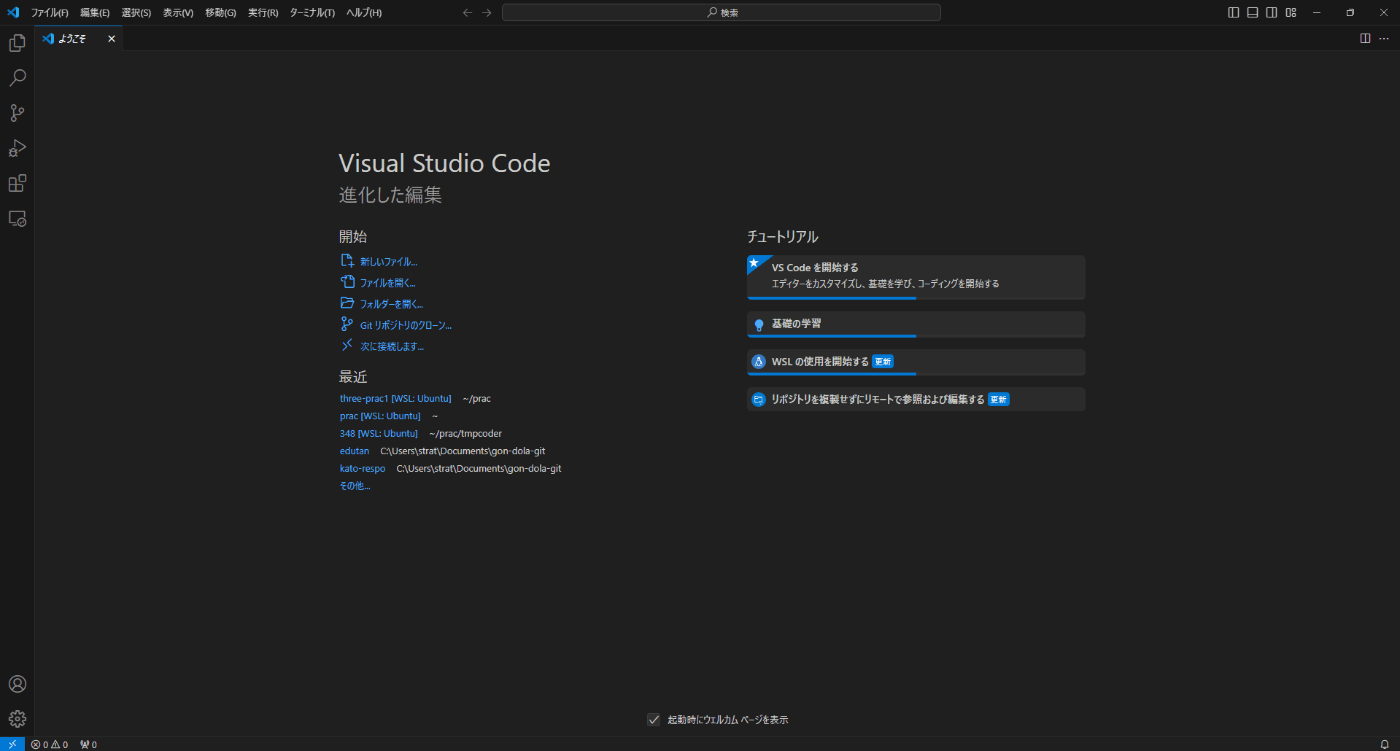The width and height of the screenshot is (1400, 751).
Task: Open the Customize Layout icon
Action: (x=1291, y=12)
